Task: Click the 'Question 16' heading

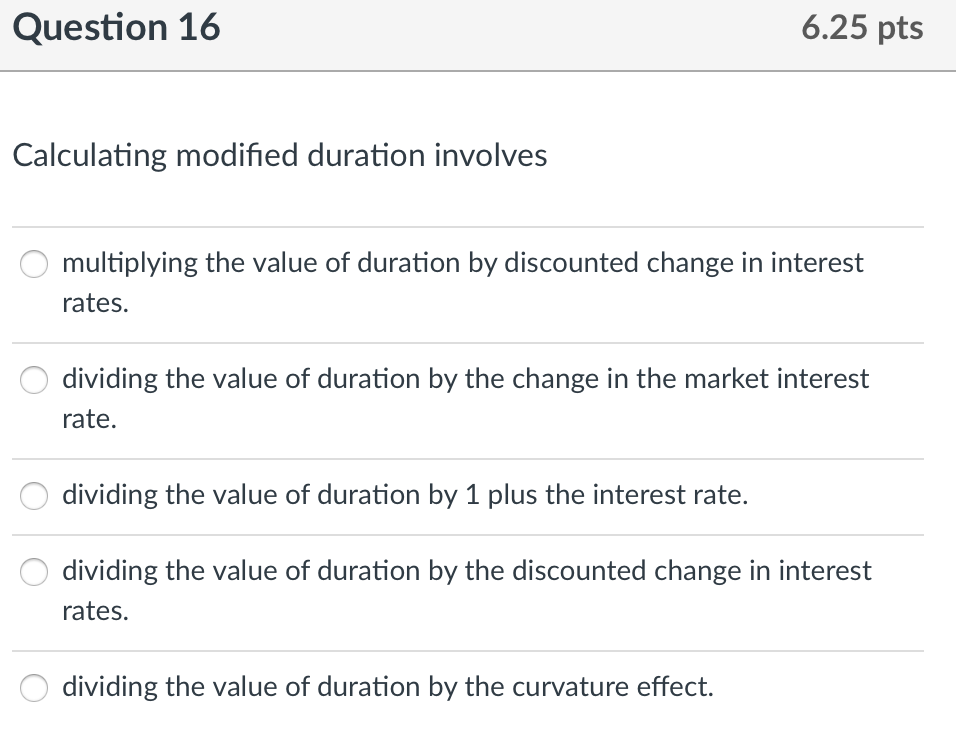Action: pos(117,28)
